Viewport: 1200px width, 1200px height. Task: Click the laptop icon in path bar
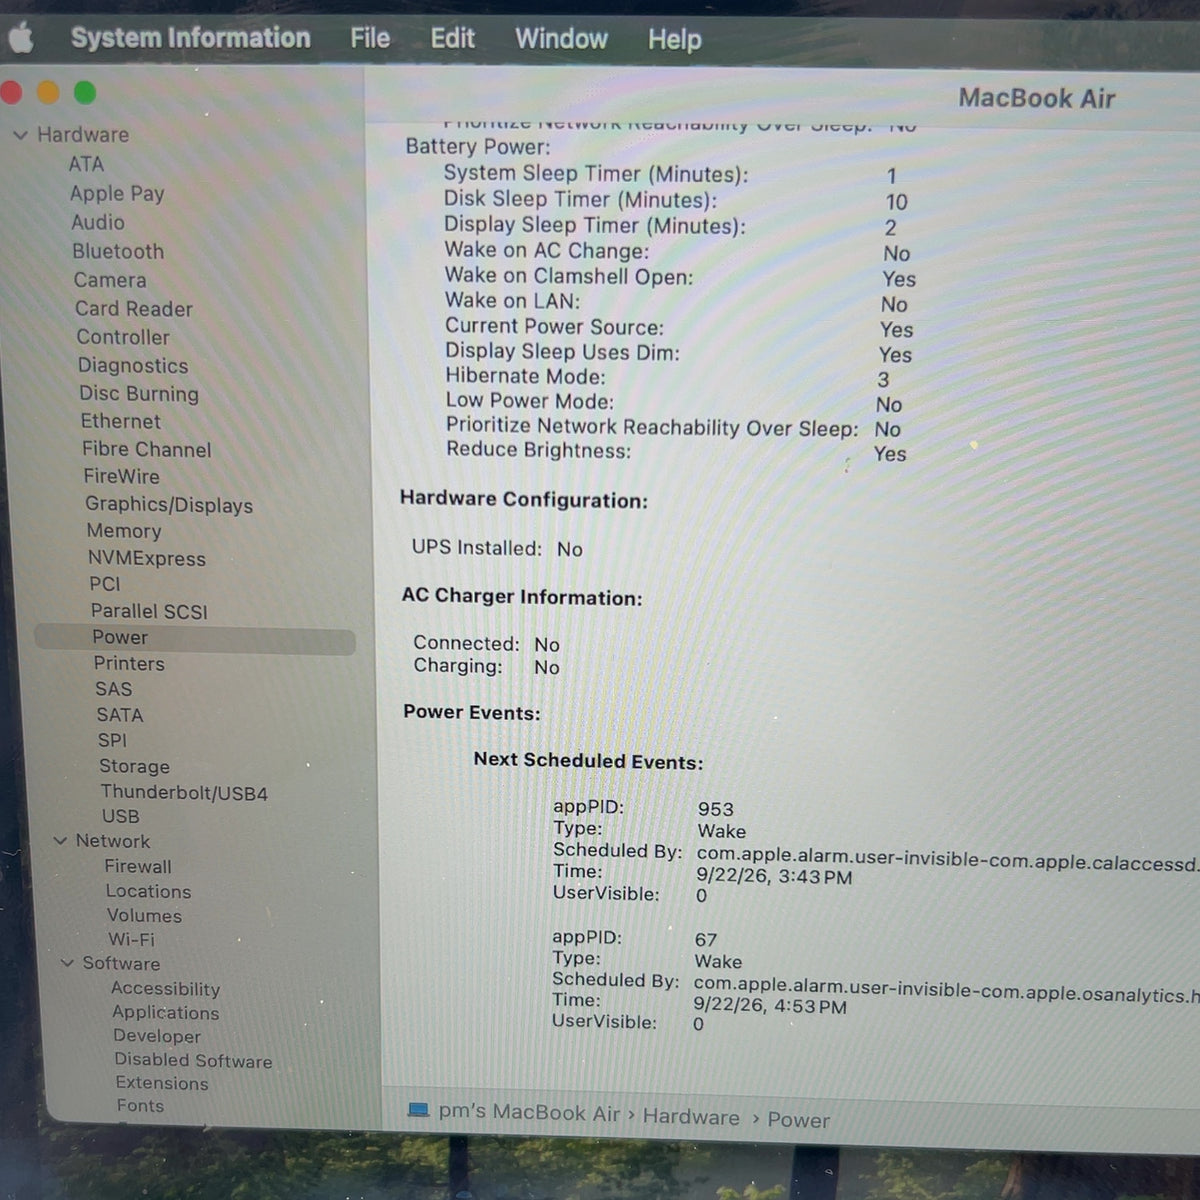[x=419, y=1111]
